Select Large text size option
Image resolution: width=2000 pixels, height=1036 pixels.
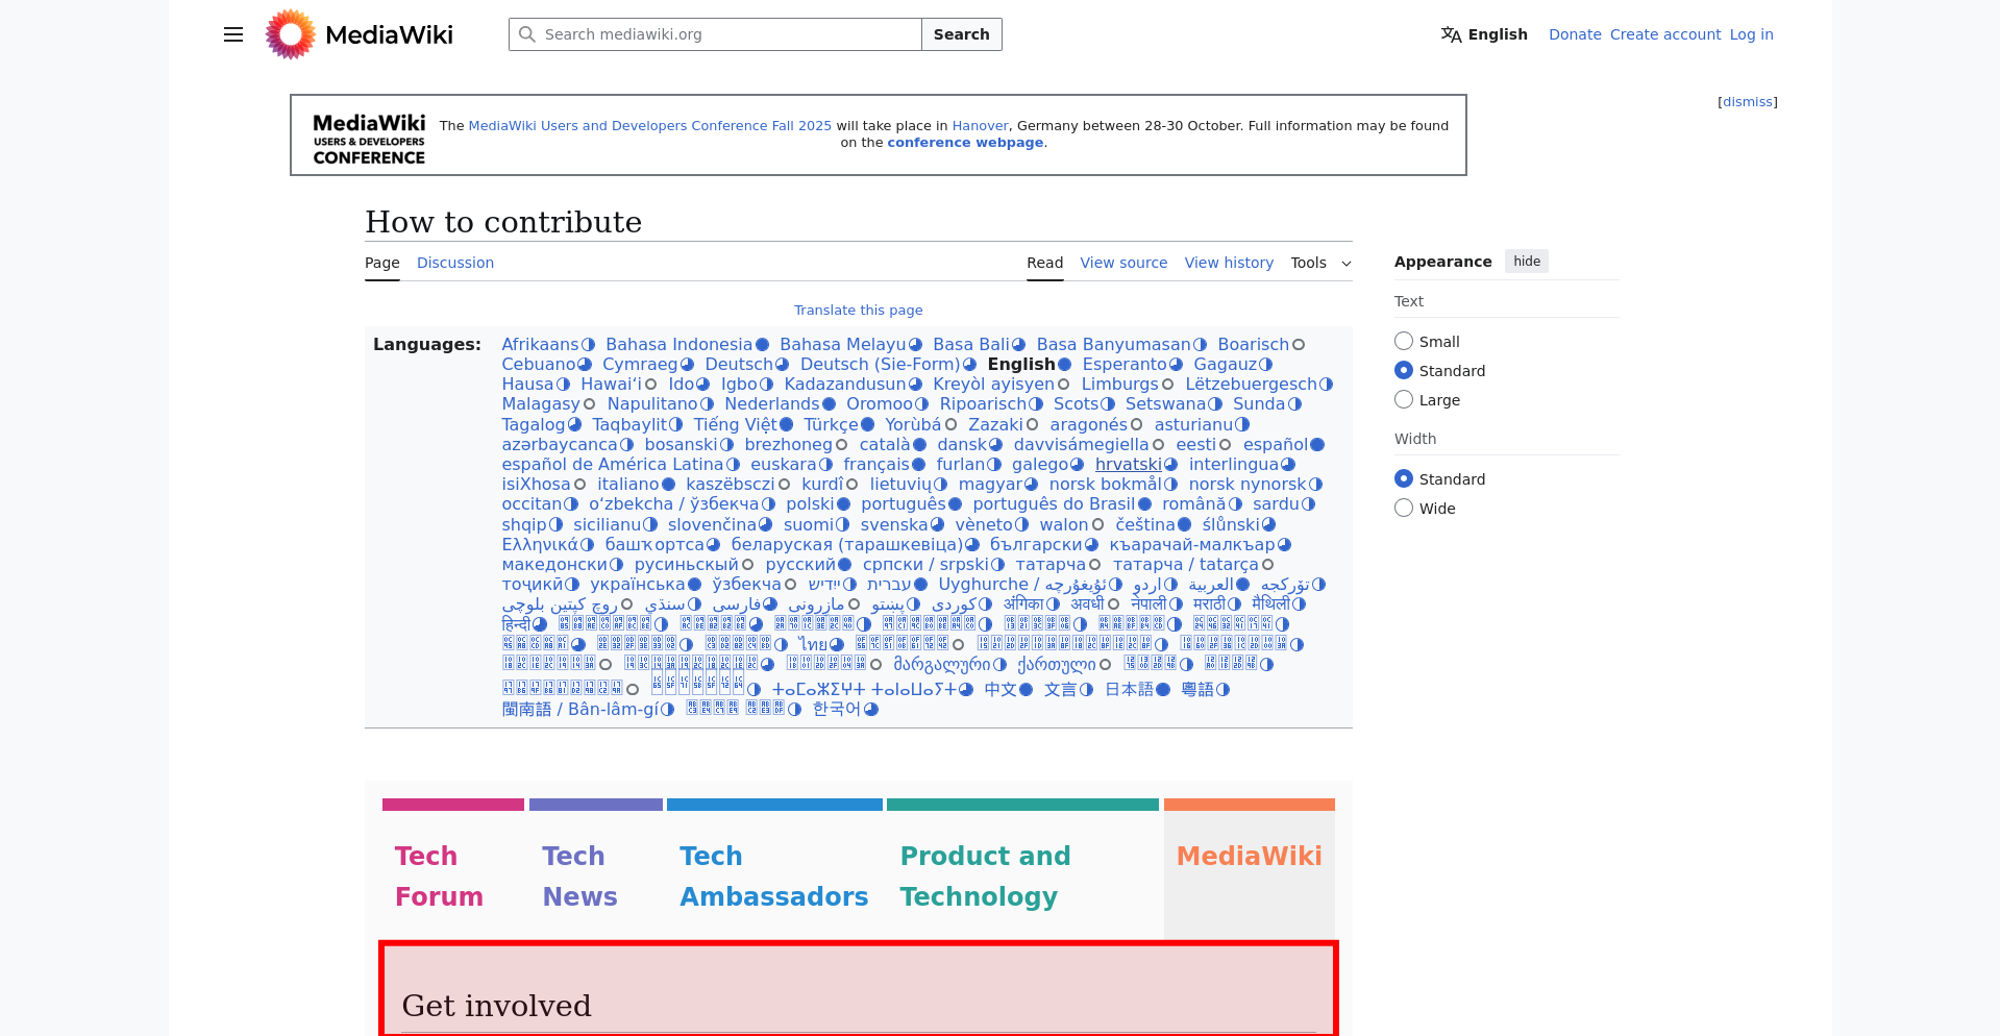pos(1404,400)
